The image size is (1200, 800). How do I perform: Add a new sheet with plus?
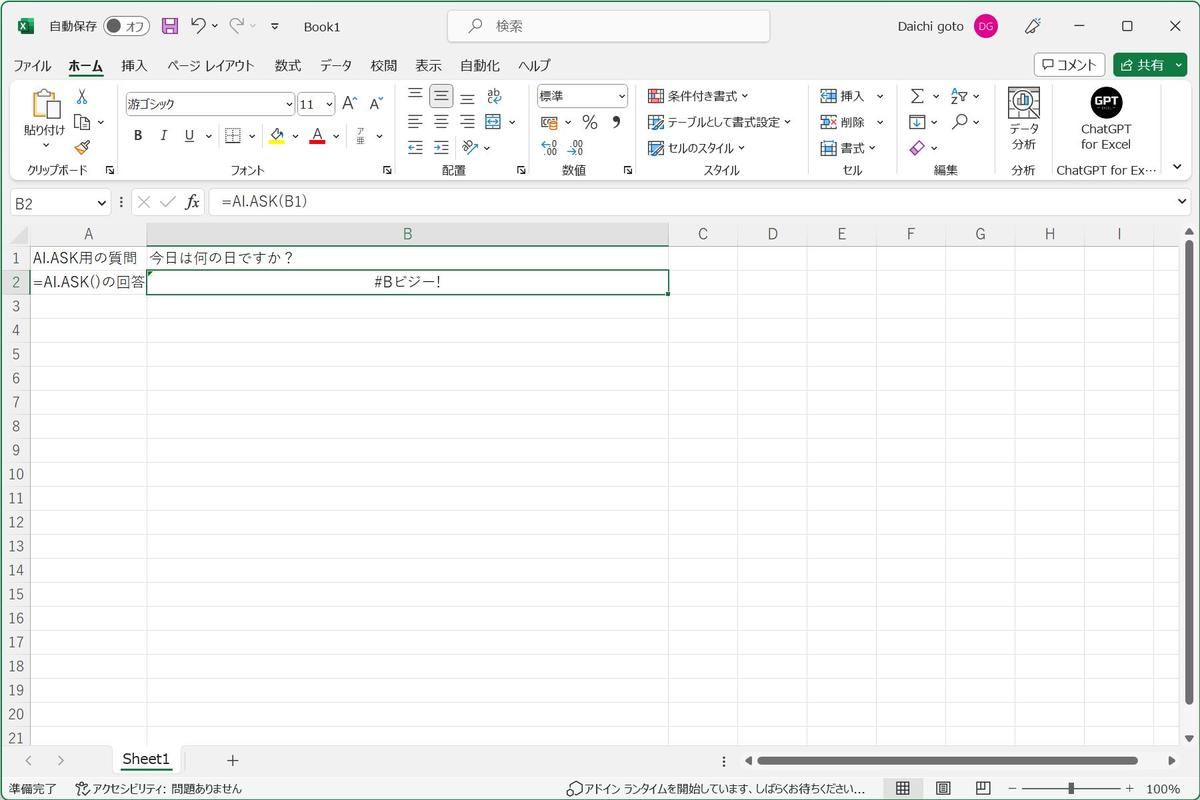(x=232, y=761)
